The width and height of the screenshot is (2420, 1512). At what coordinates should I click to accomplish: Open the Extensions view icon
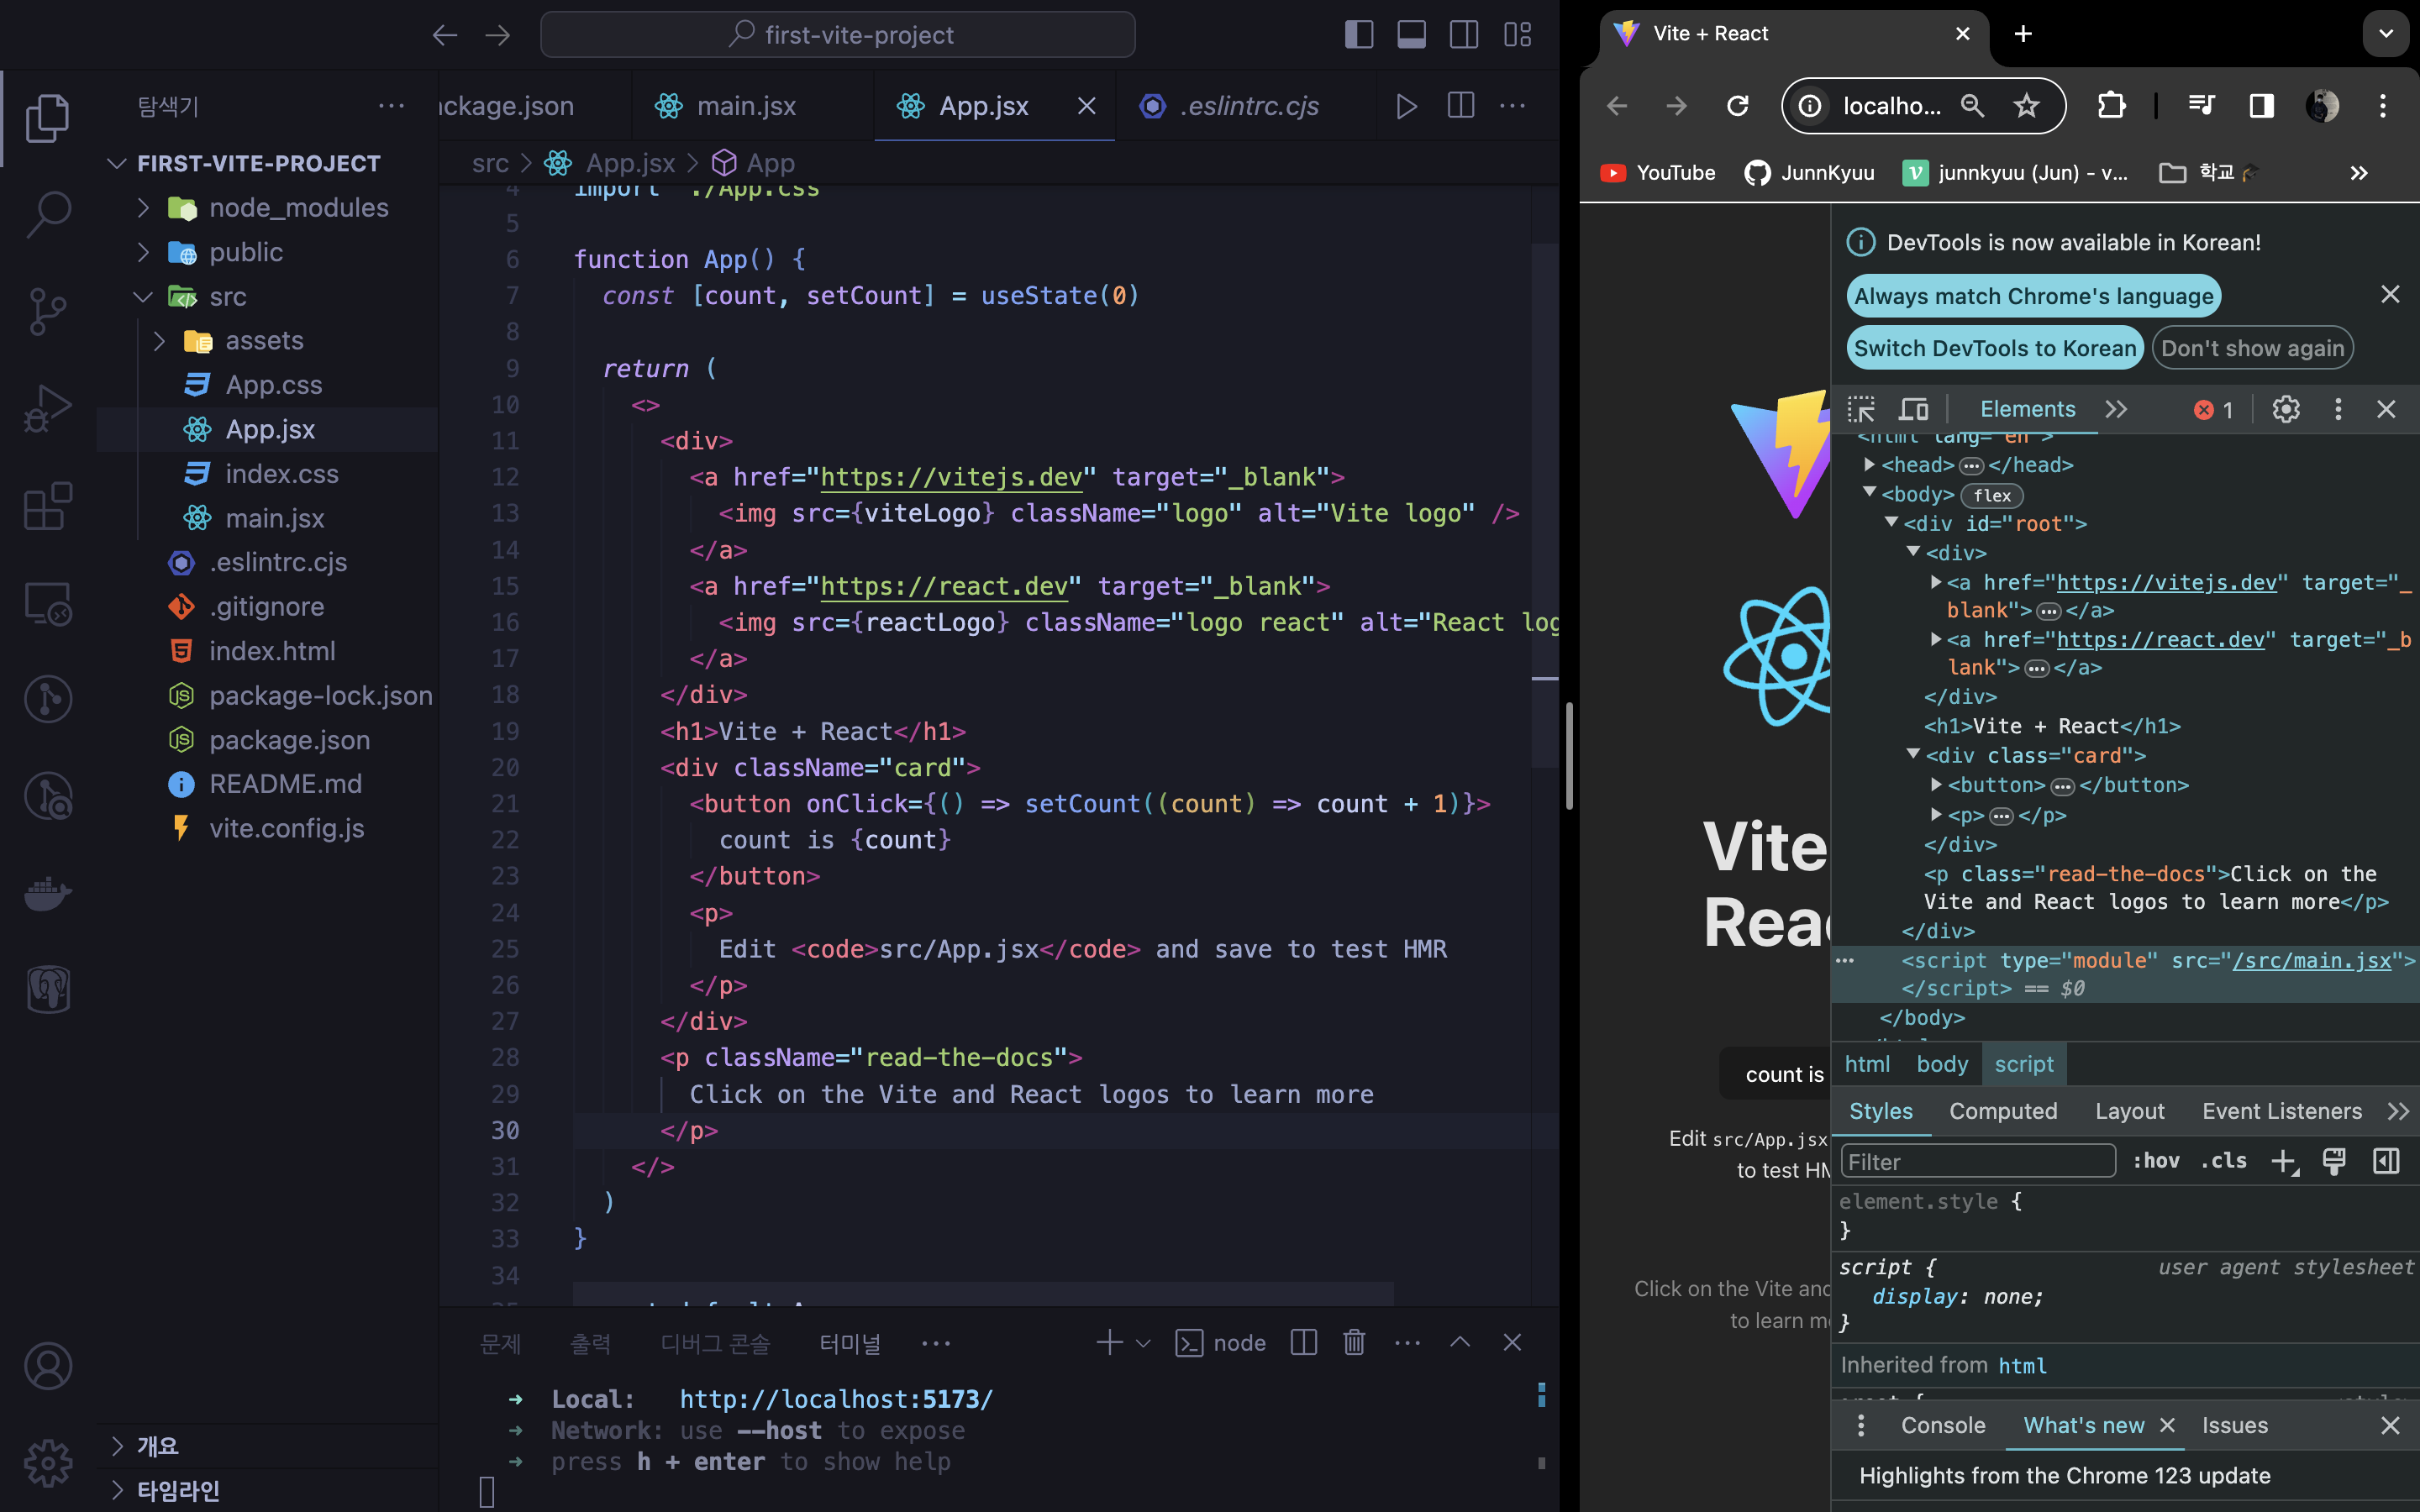47,506
